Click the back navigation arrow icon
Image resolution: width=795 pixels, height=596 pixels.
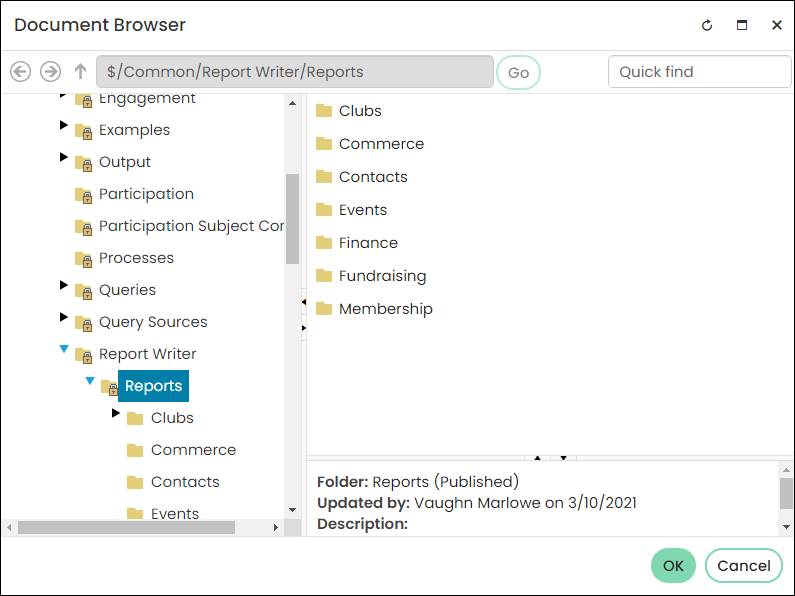click(20, 71)
